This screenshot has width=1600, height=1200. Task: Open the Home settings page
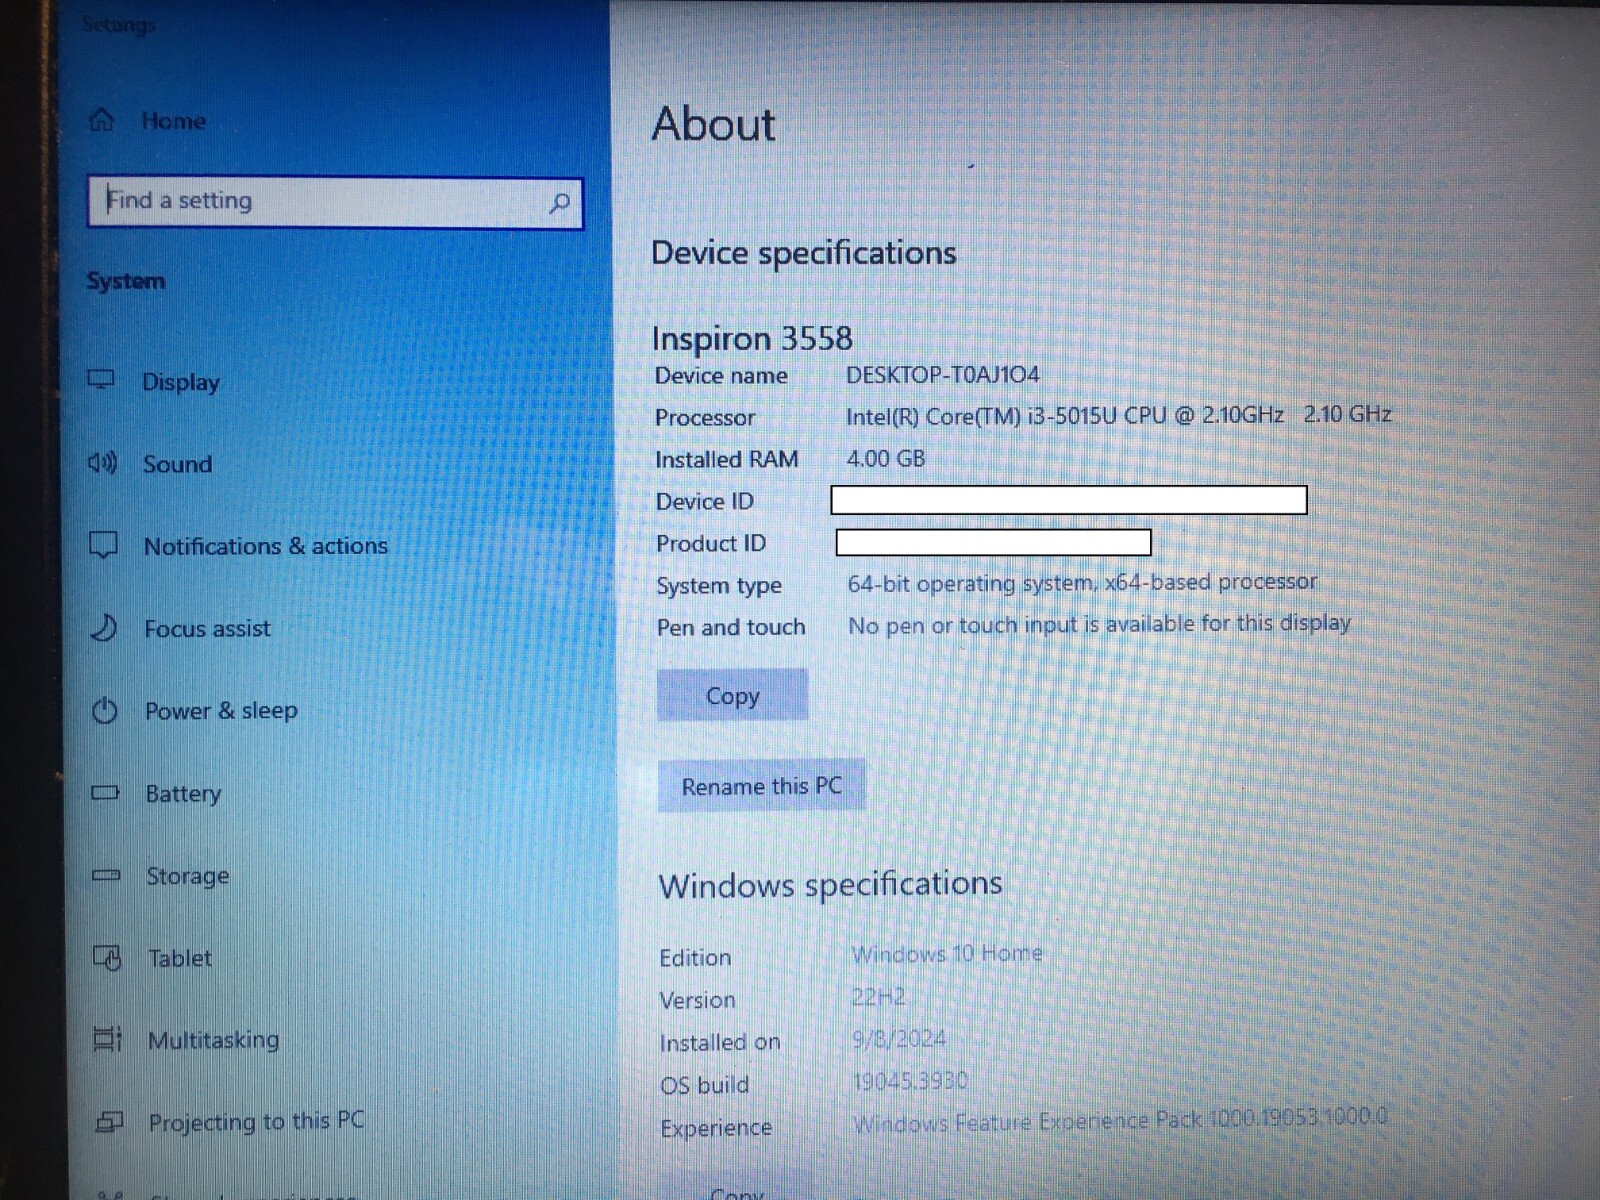coord(173,121)
